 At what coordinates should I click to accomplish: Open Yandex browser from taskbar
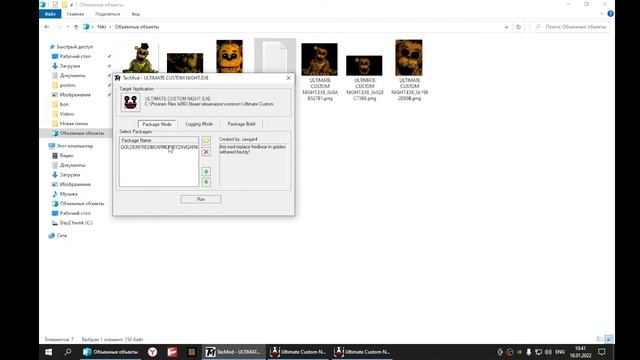[x=152, y=352]
